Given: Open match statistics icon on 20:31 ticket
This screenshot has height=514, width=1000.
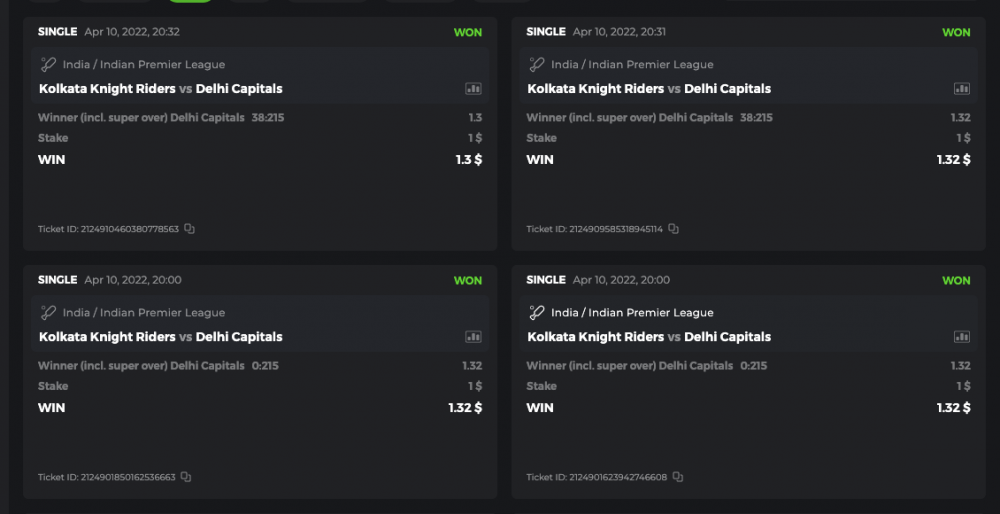Looking at the screenshot, I should click(961, 89).
